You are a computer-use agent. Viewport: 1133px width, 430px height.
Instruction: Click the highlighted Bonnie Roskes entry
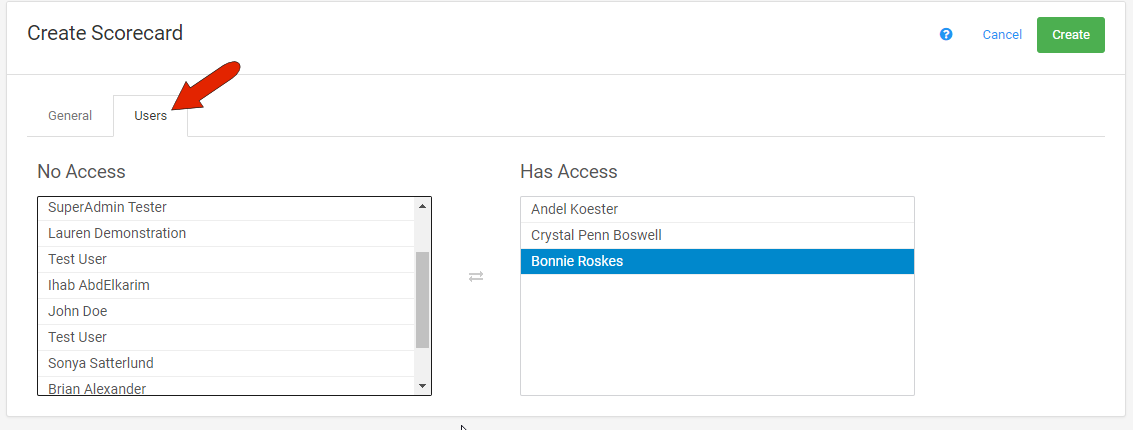(718, 262)
